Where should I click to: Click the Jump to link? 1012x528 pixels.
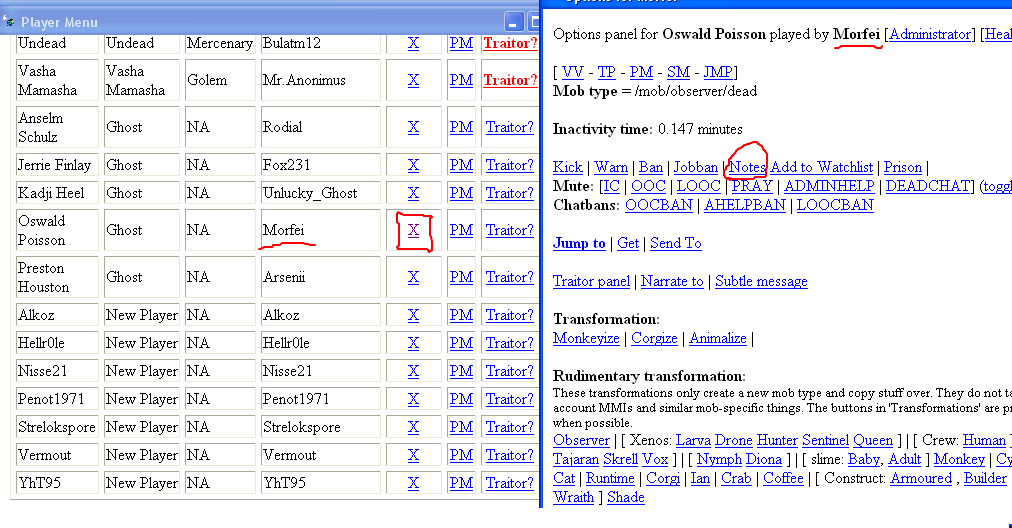579,243
